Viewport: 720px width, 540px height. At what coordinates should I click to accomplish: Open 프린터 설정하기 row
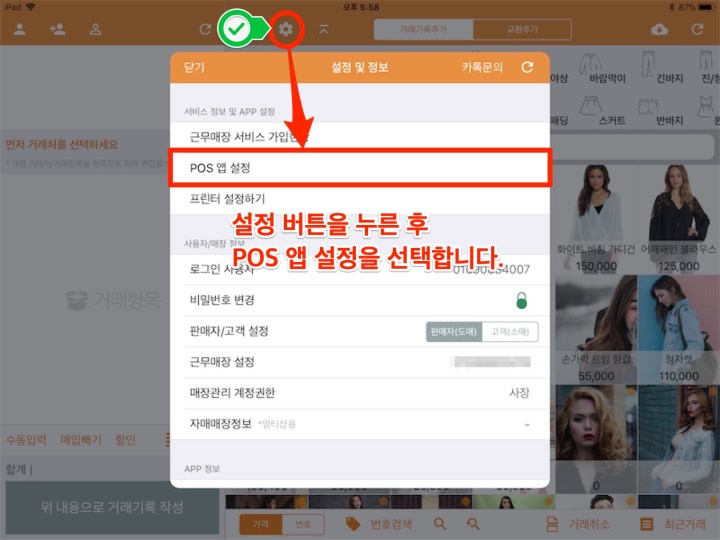360,199
